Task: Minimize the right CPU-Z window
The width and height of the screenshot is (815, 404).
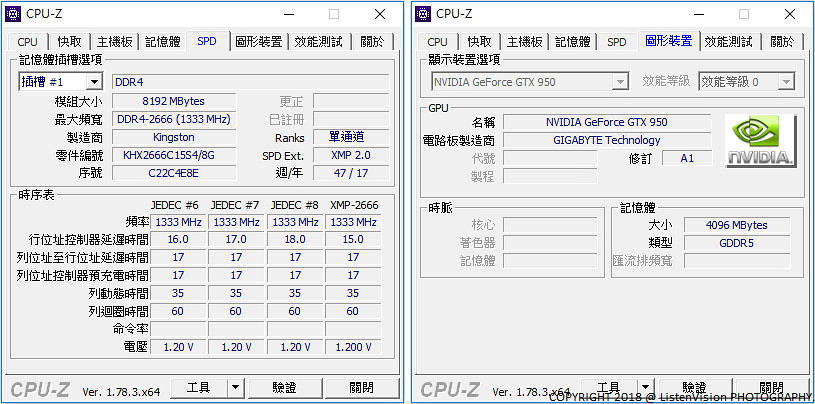Action: point(698,14)
